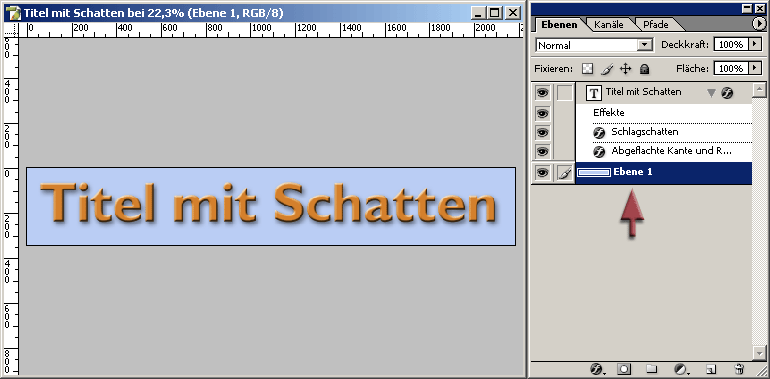Add a layer mask using the footer icon
Screen dimensions: 770x379
(624, 369)
